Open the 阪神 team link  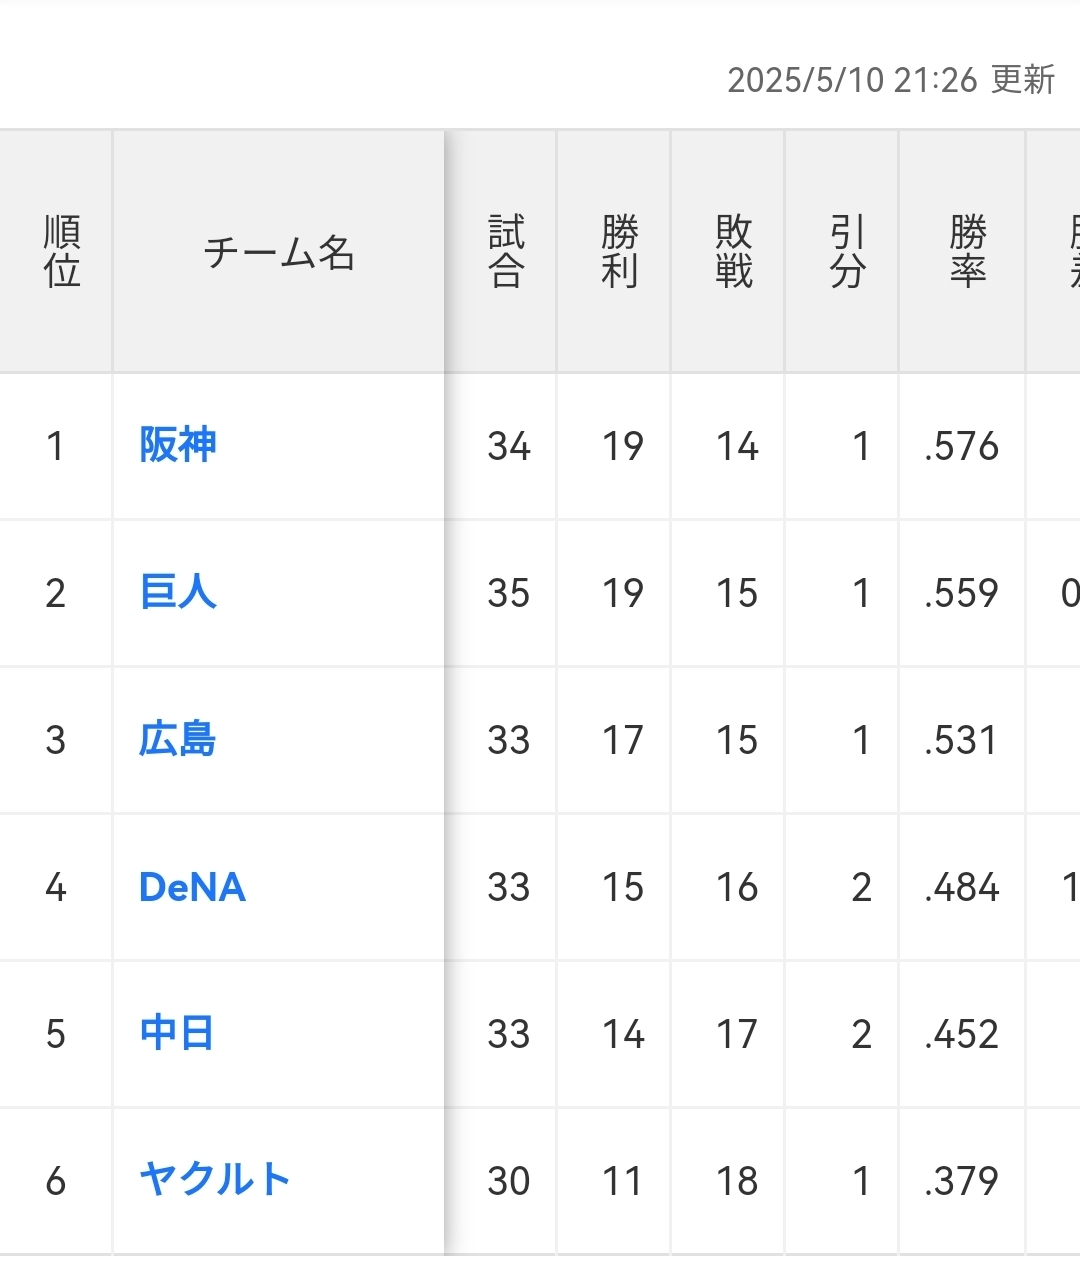(x=178, y=445)
